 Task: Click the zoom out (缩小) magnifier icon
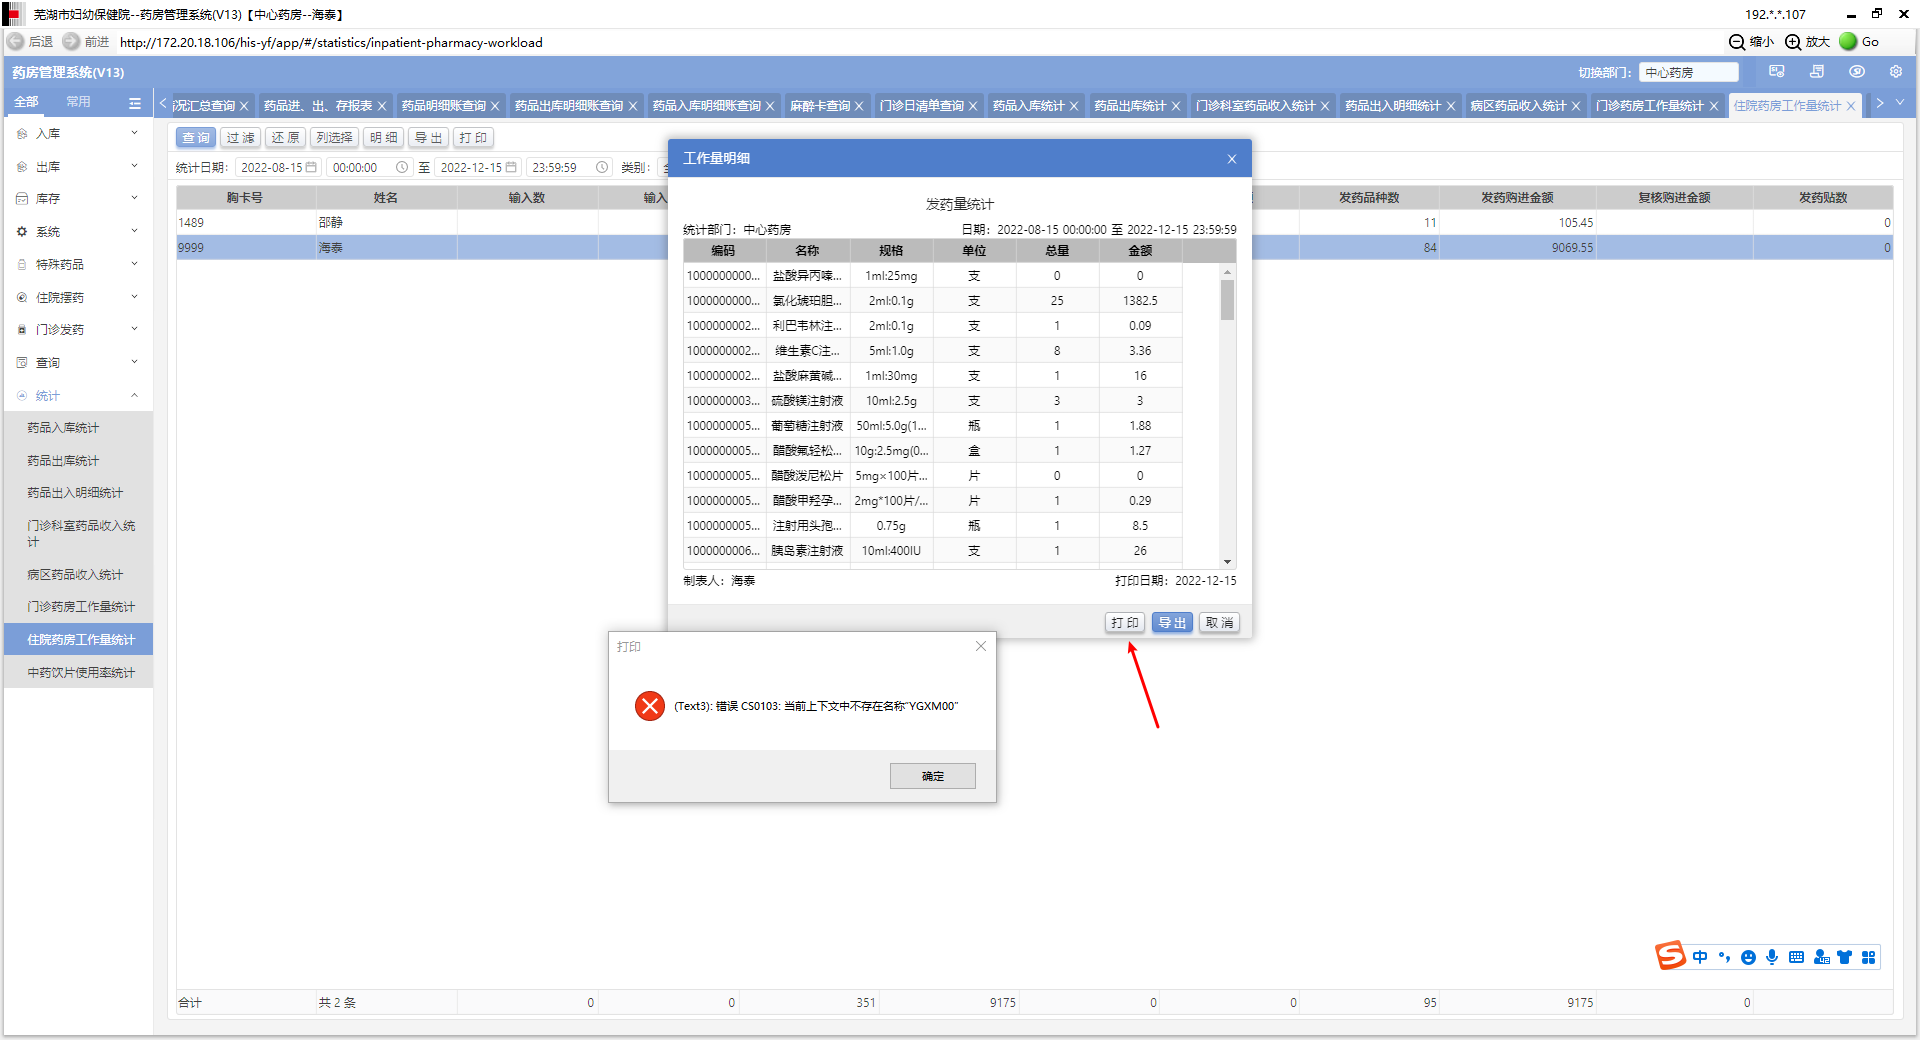[1737, 42]
